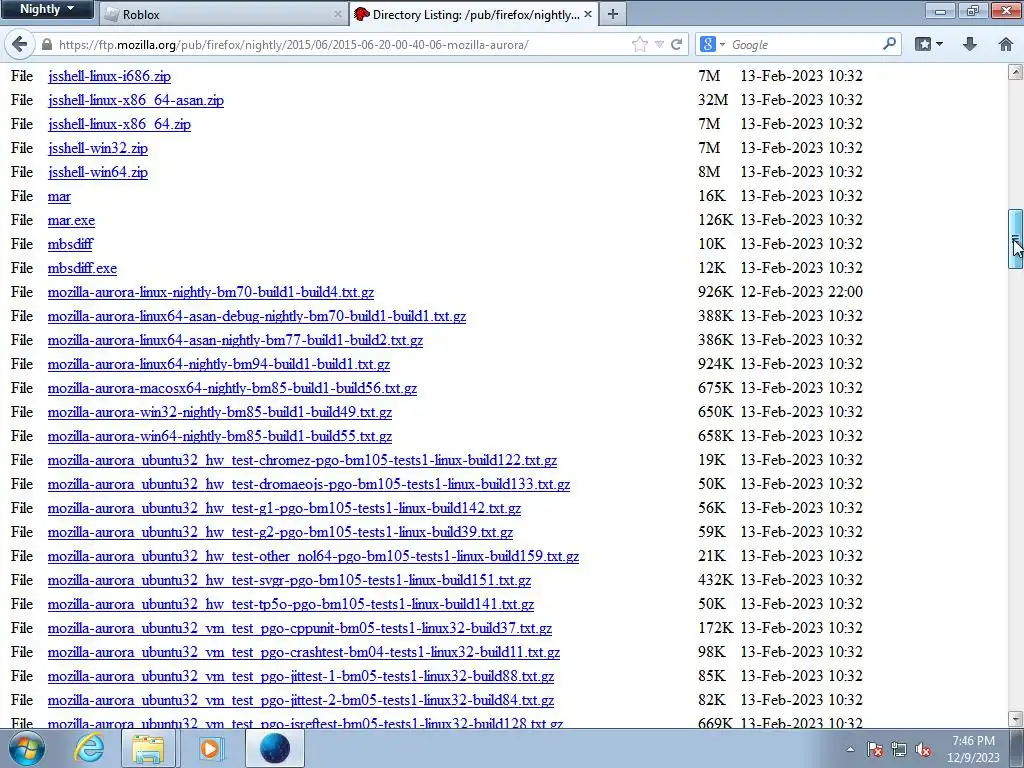
Task: Show hidden tray icons arrow
Action: pos(850,749)
